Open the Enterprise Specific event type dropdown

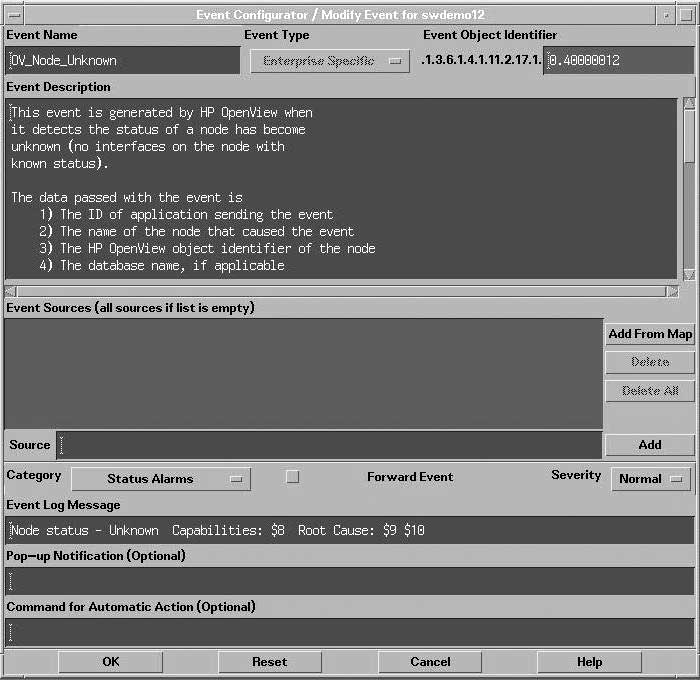(x=330, y=61)
